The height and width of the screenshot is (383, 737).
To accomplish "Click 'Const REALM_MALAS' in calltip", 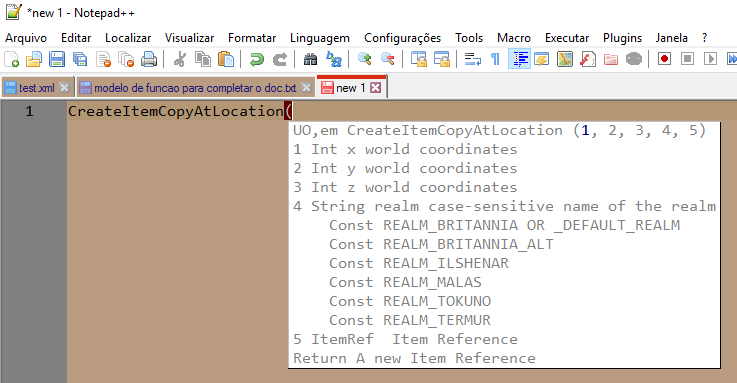I will point(405,282).
